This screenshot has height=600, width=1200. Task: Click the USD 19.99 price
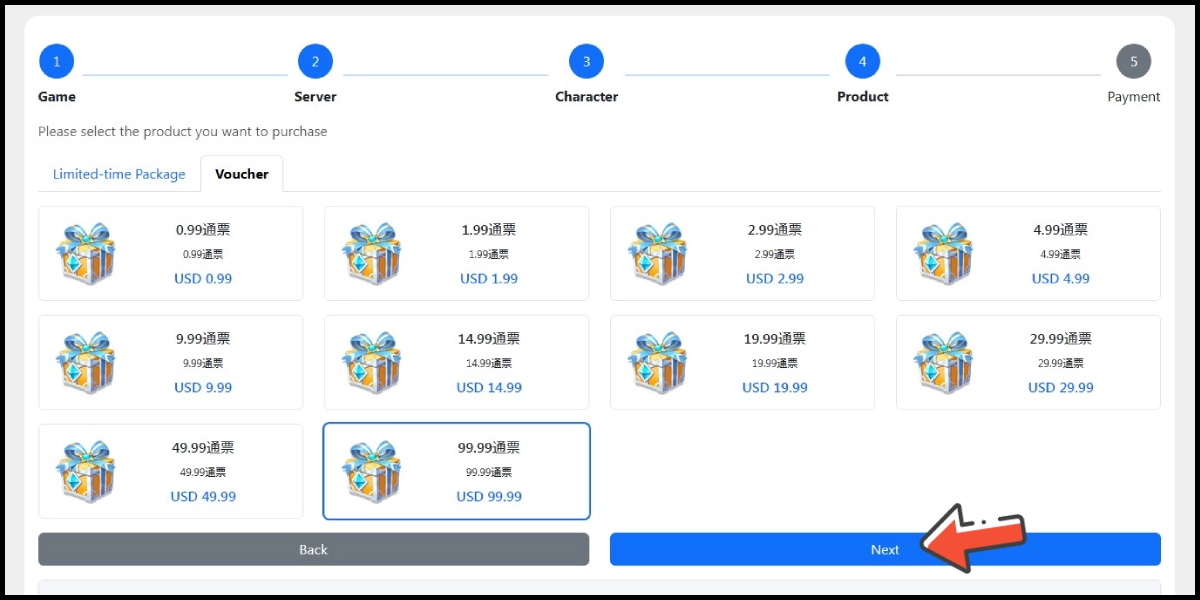tap(775, 388)
